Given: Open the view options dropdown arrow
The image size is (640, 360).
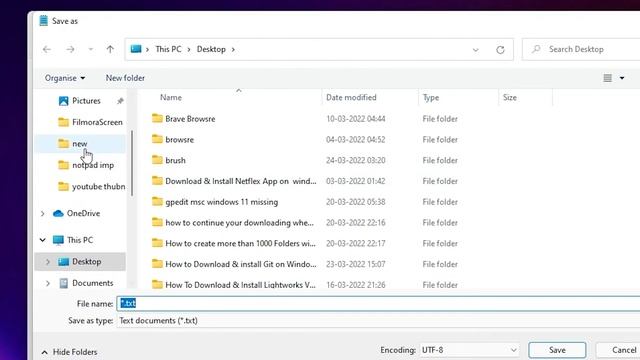Looking at the screenshot, I should [x=622, y=78].
